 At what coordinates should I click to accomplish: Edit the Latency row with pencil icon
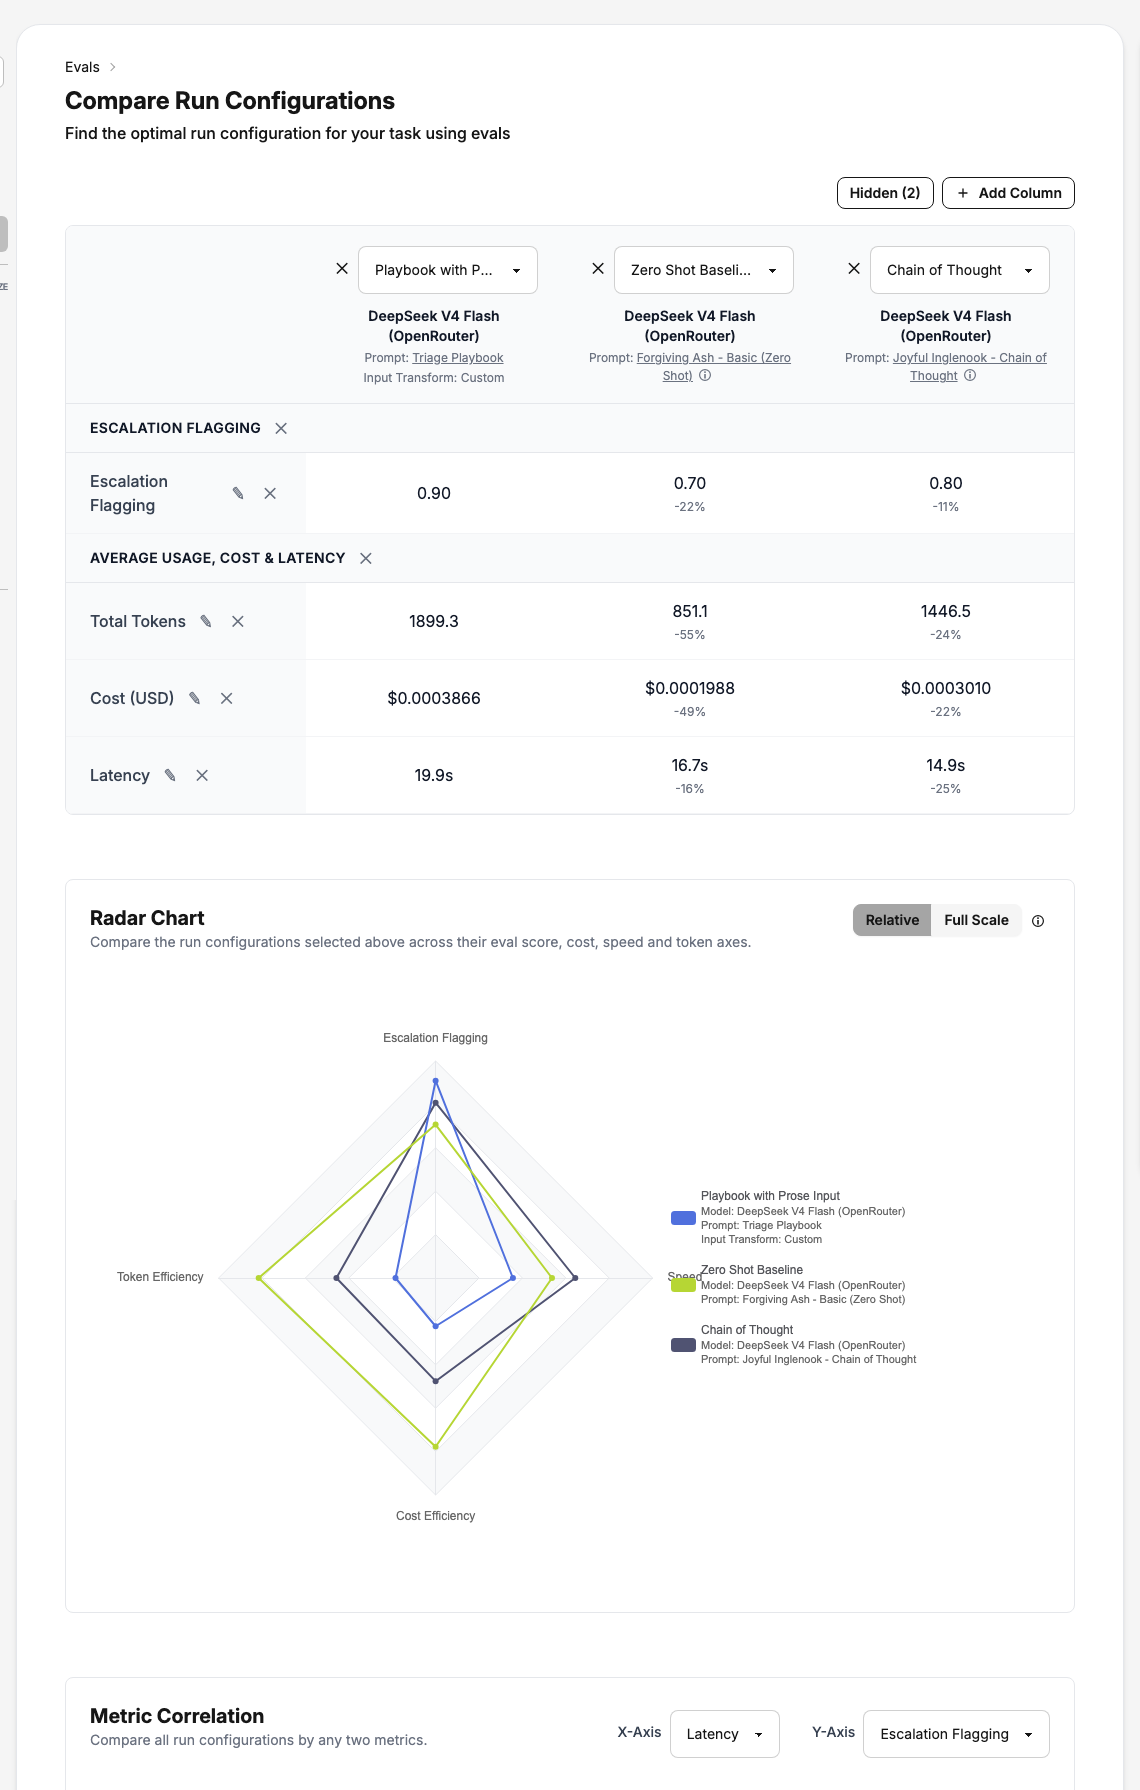pos(170,775)
